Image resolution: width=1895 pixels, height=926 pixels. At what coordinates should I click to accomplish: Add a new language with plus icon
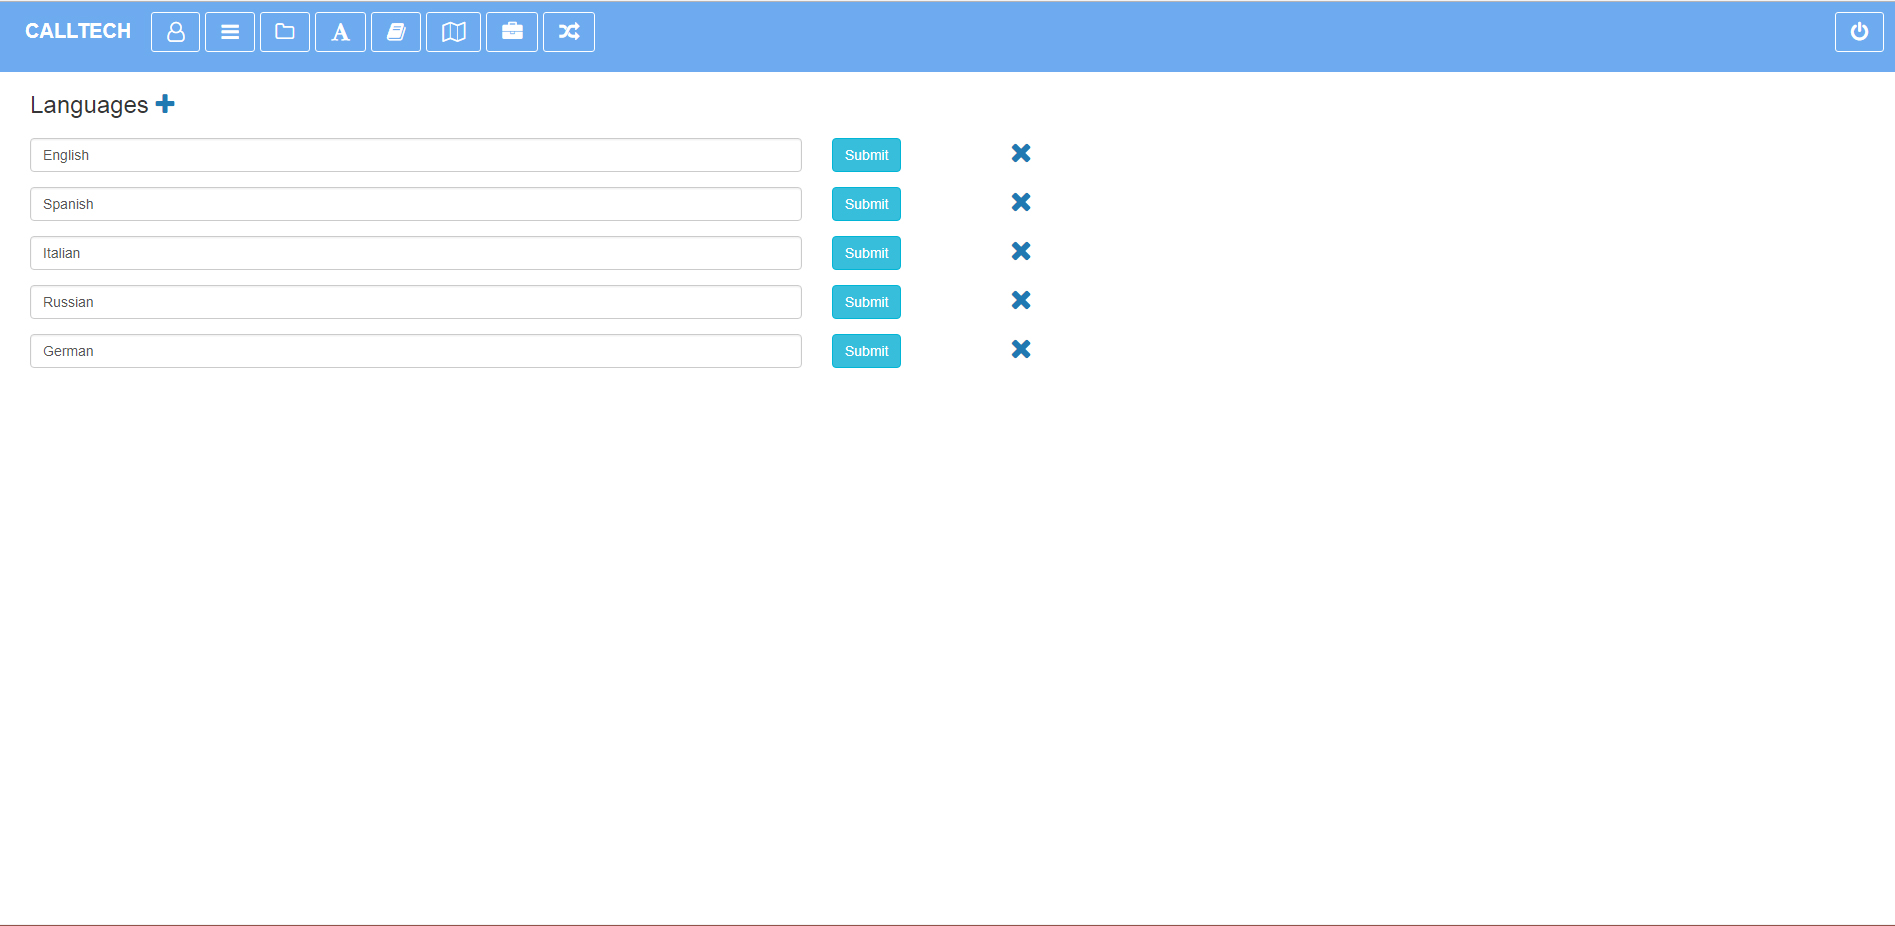[165, 104]
